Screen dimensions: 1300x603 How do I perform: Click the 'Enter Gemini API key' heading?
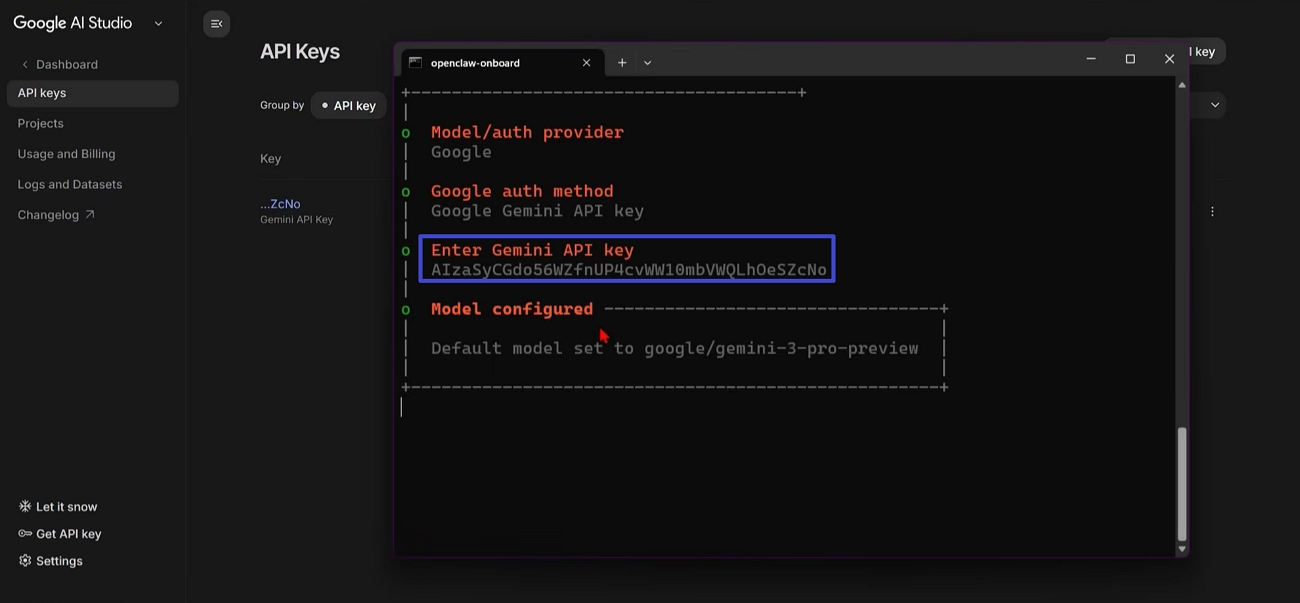[532, 250]
